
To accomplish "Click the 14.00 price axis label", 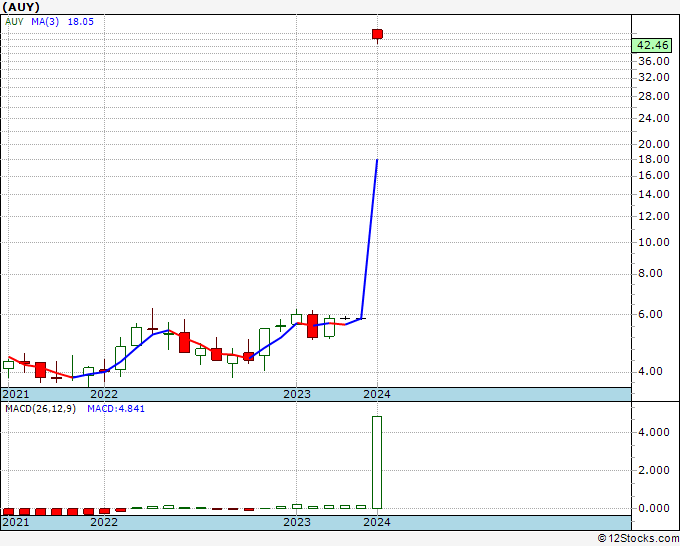I will point(654,194).
